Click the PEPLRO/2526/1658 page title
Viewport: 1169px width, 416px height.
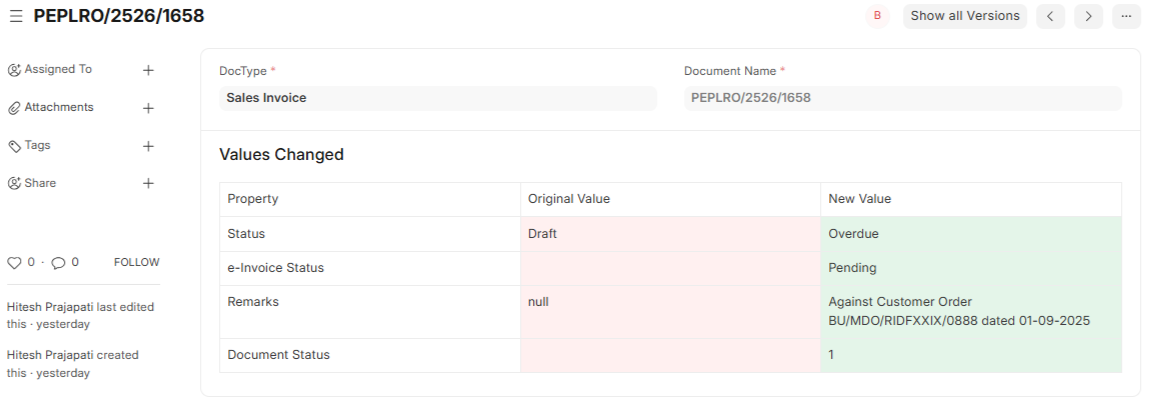click(119, 16)
